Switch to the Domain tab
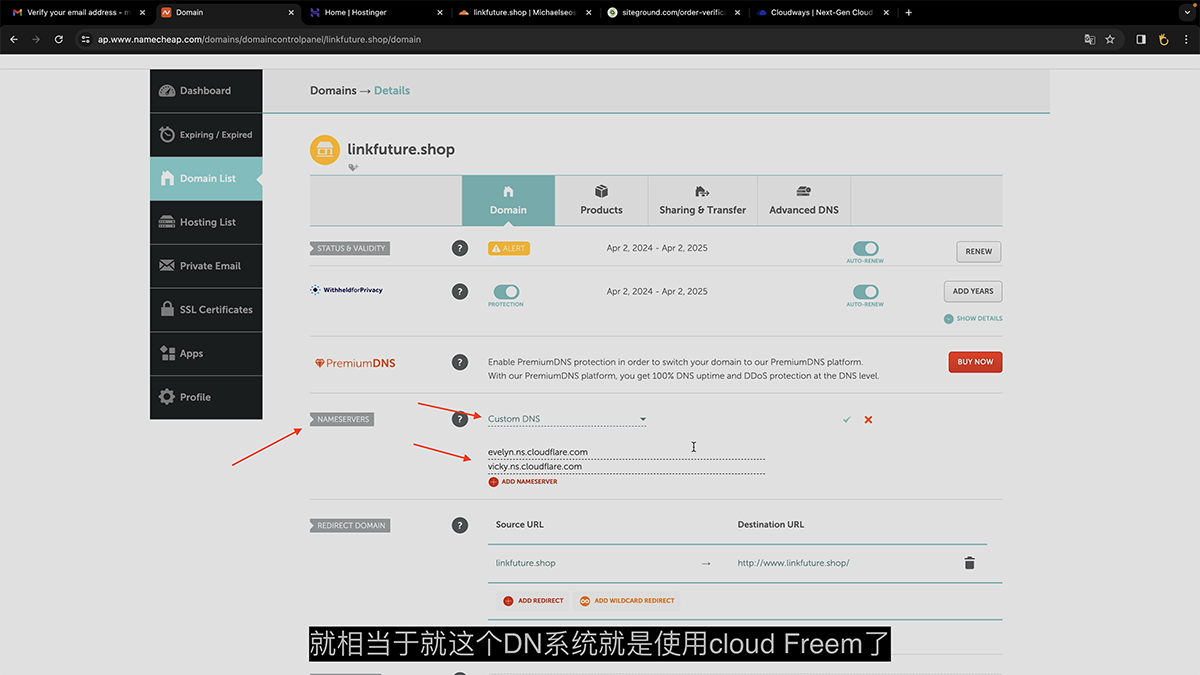 pyautogui.click(x=508, y=200)
